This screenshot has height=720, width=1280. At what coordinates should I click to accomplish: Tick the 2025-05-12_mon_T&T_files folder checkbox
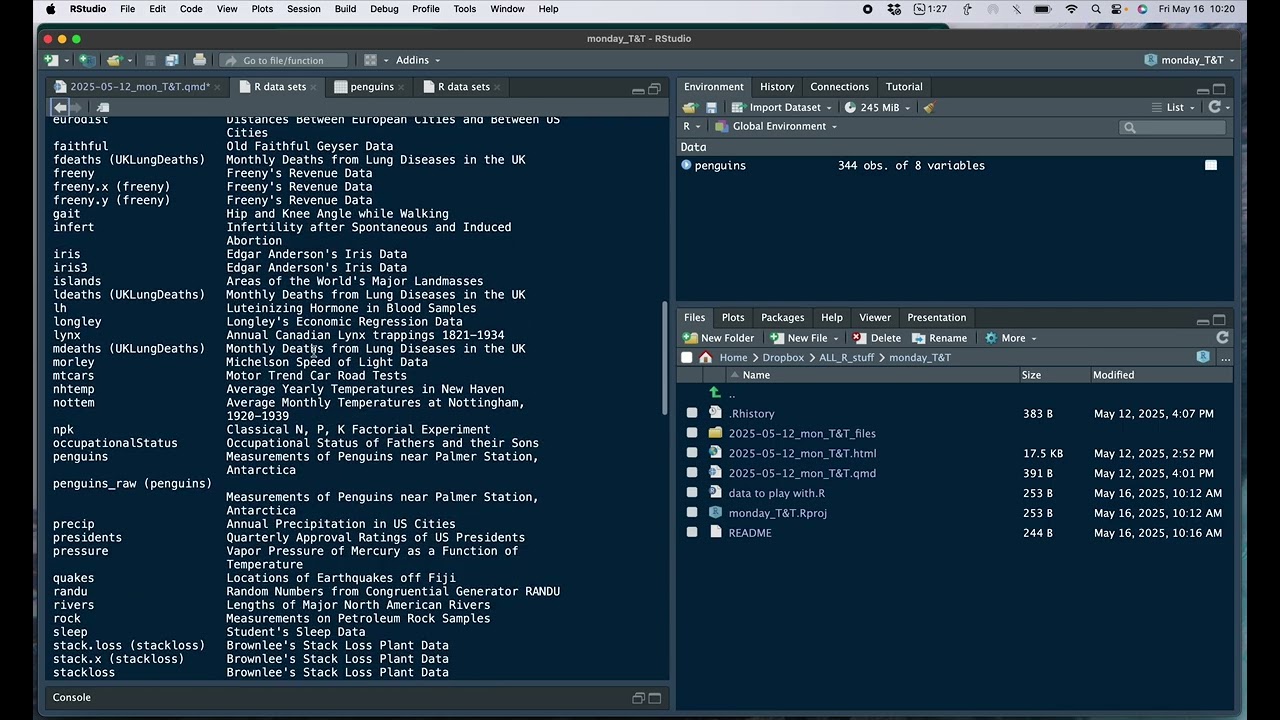coord(692,433)
